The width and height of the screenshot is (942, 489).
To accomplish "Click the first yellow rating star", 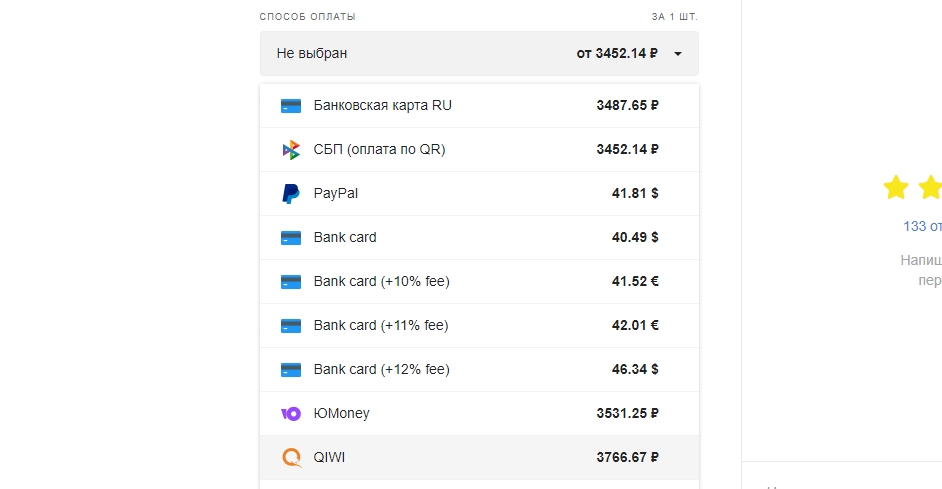I will coord(896,187).
